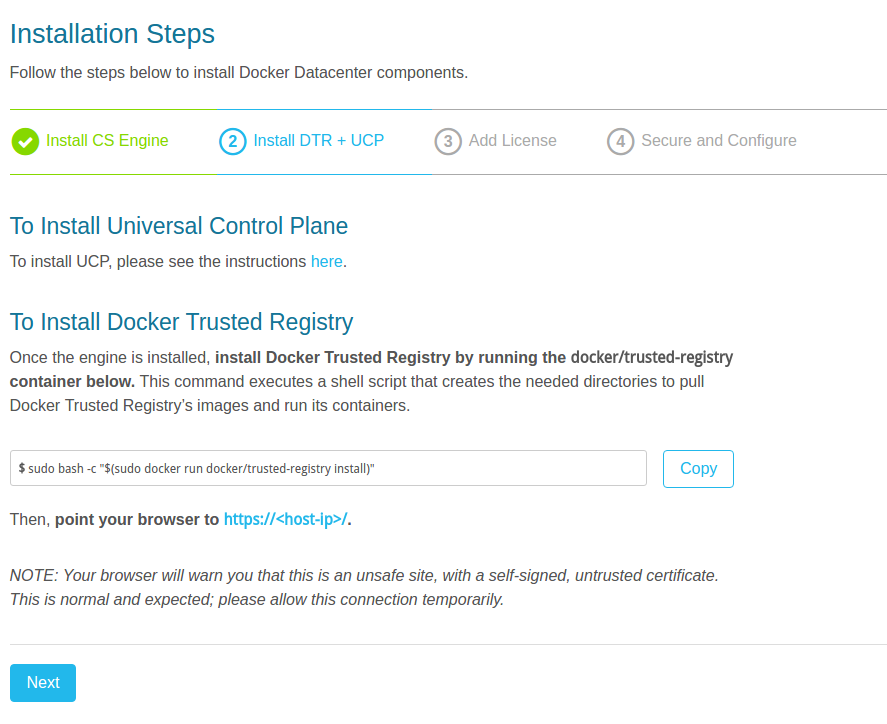Select the step 2 circle icon
Screen dimensions: 887x724
click(232, 141)
